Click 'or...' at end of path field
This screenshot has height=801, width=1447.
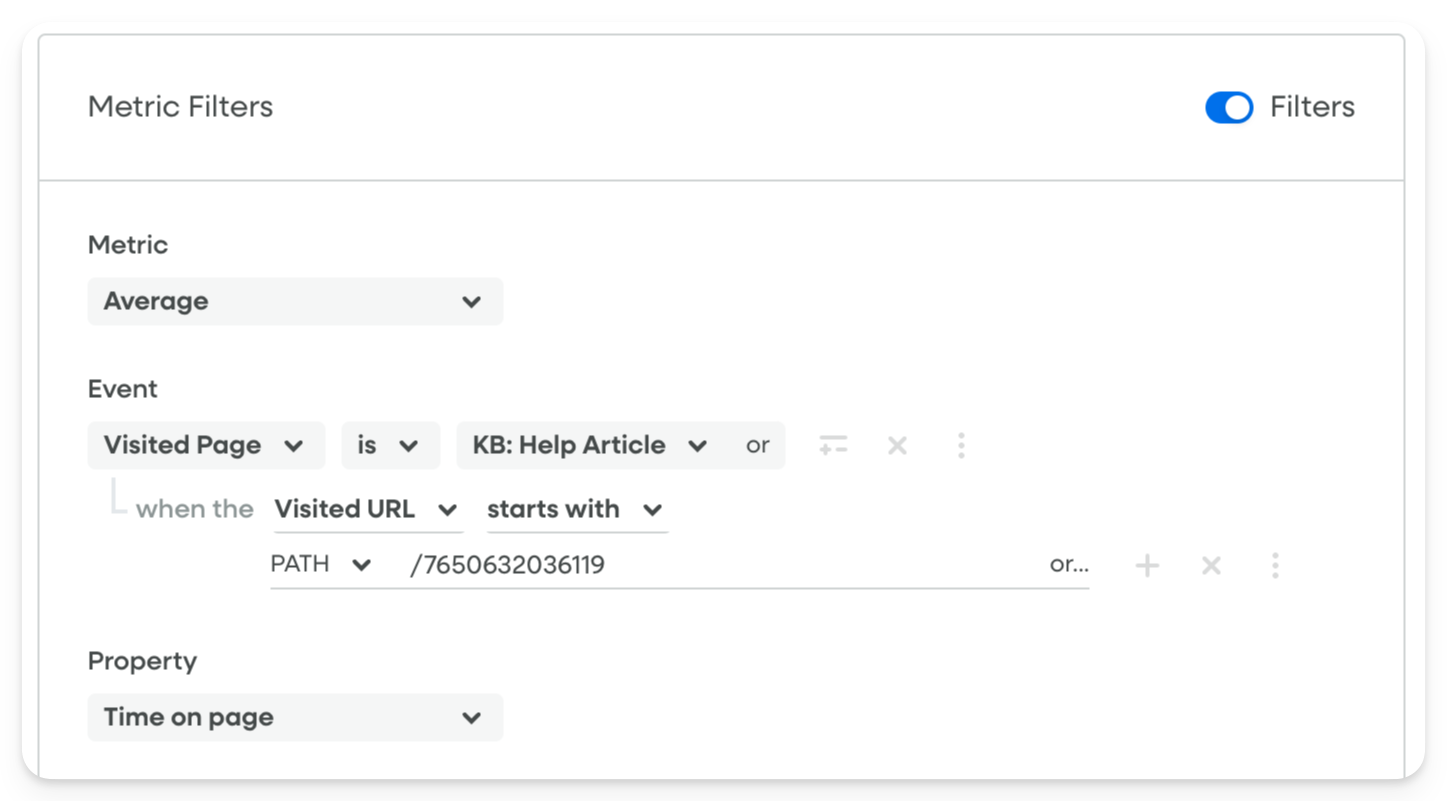[x=1069, y=565]
